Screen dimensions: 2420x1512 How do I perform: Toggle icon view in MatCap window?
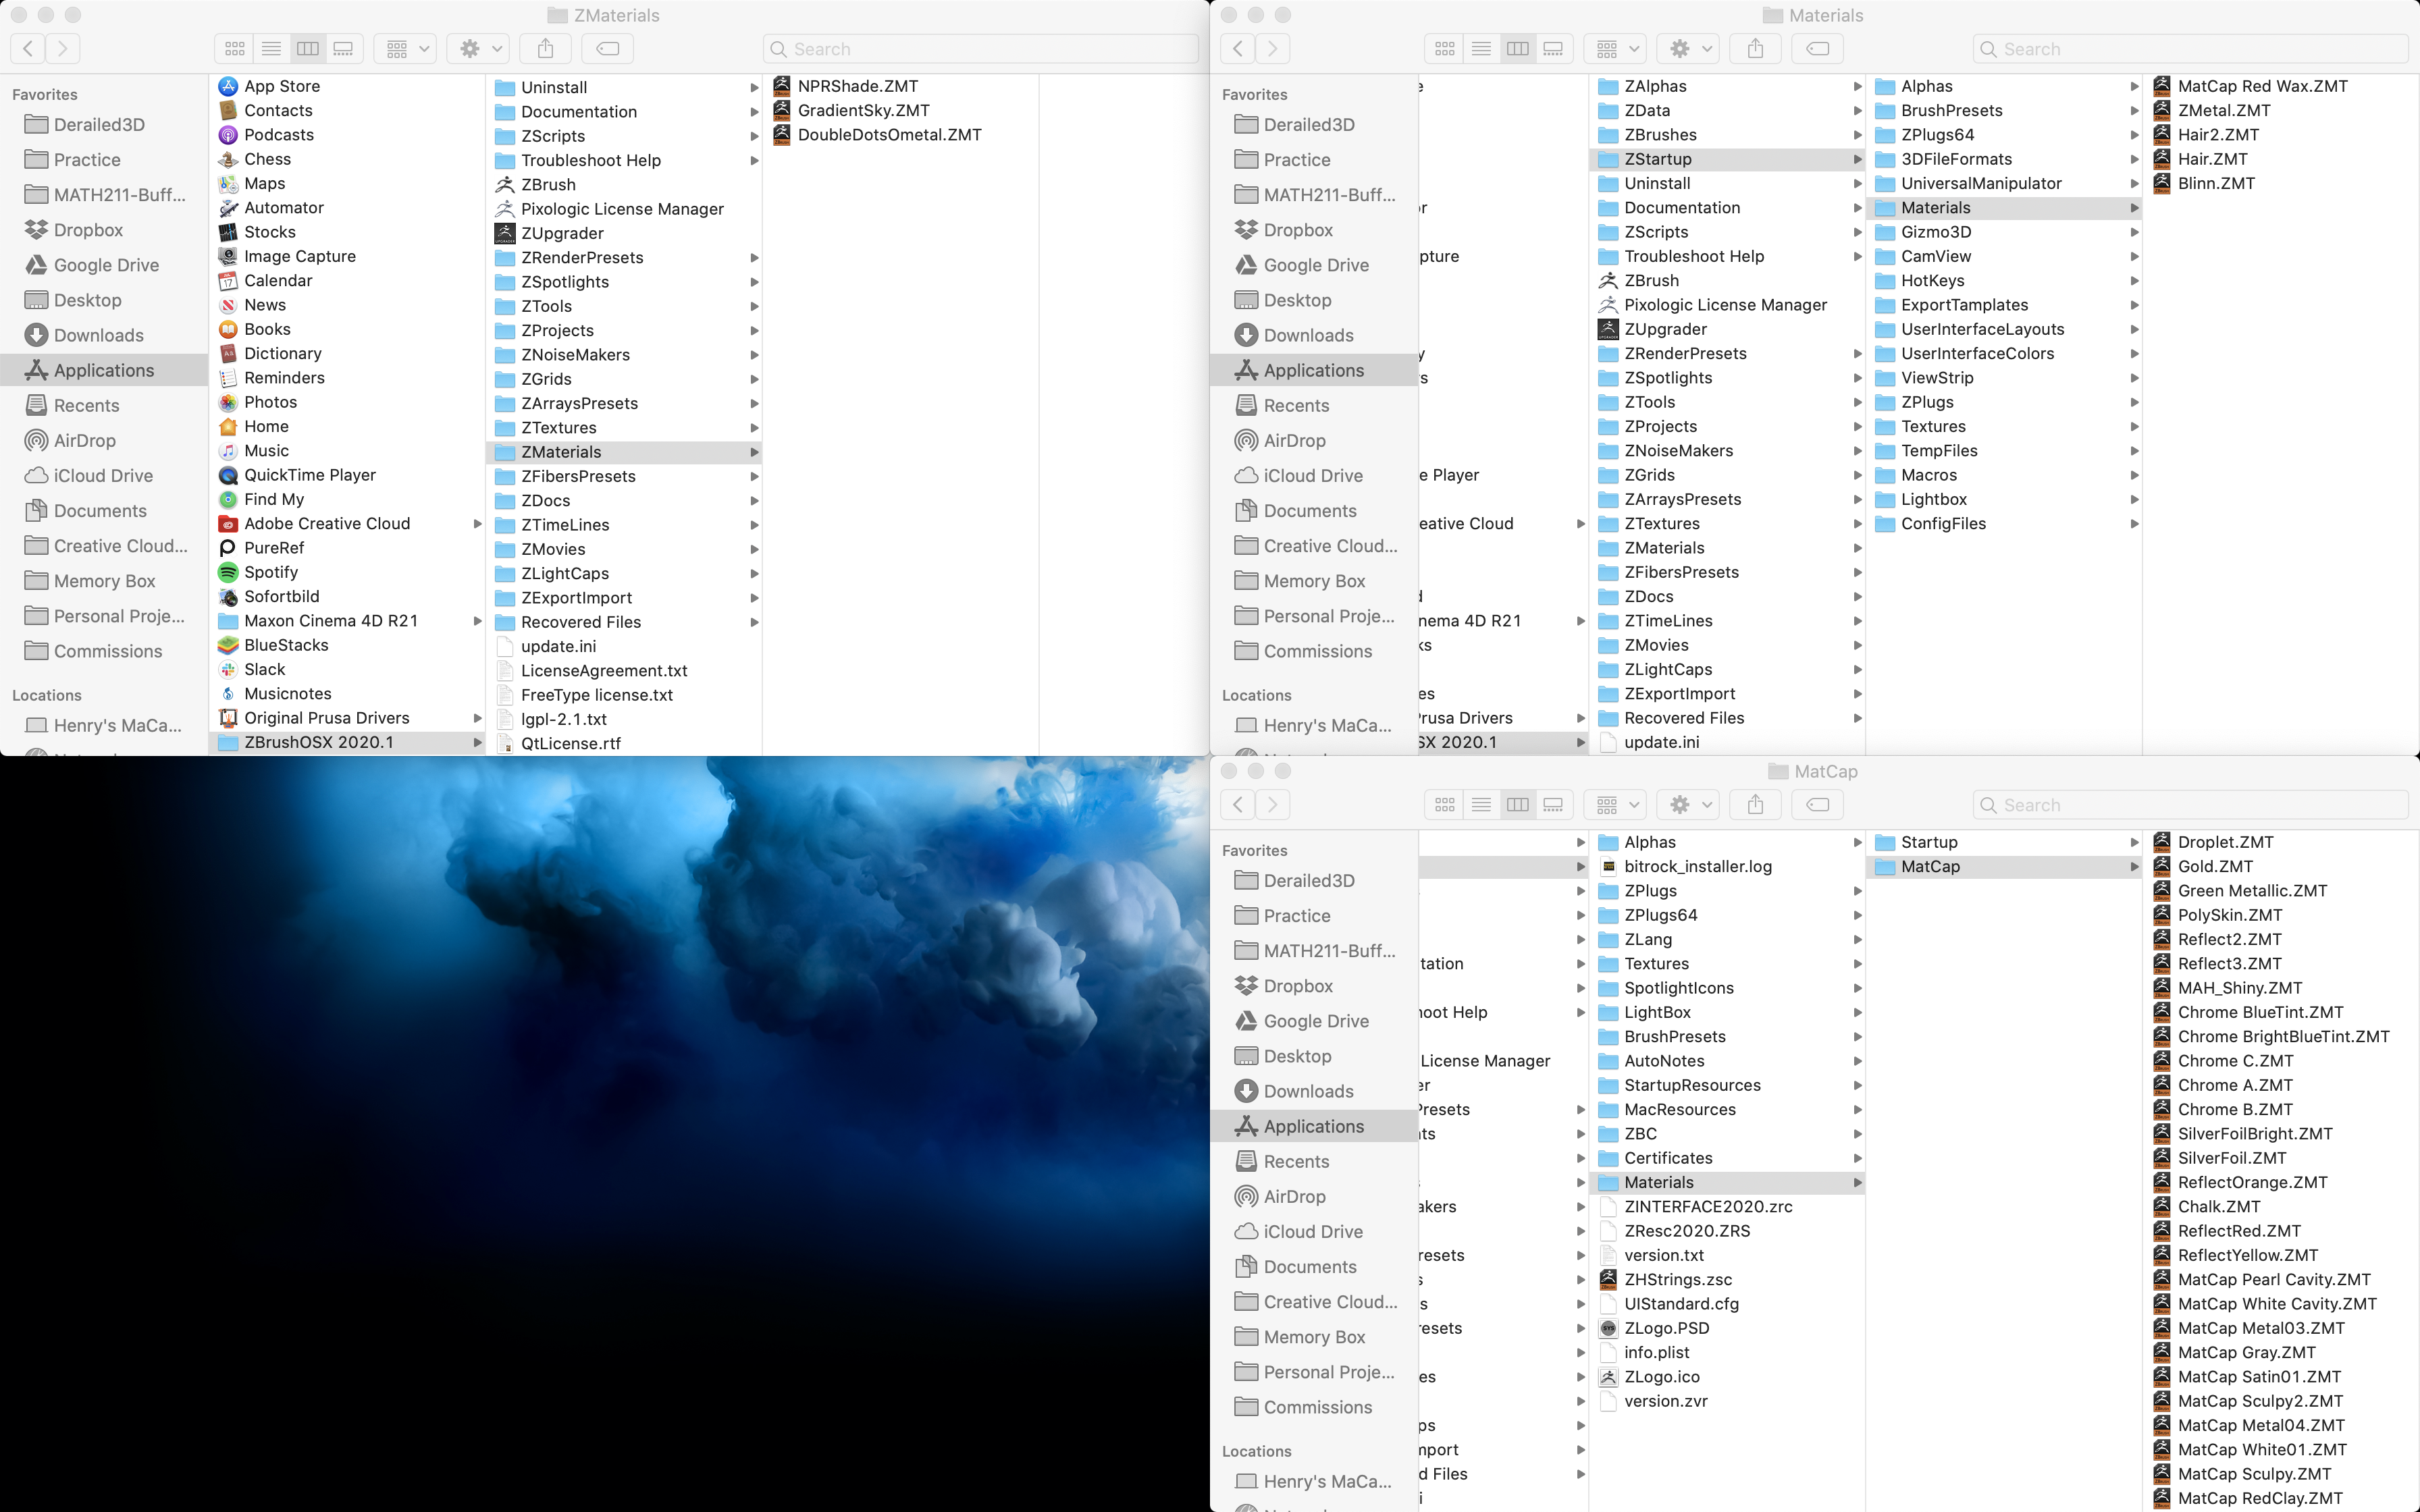pos(1445,804)
